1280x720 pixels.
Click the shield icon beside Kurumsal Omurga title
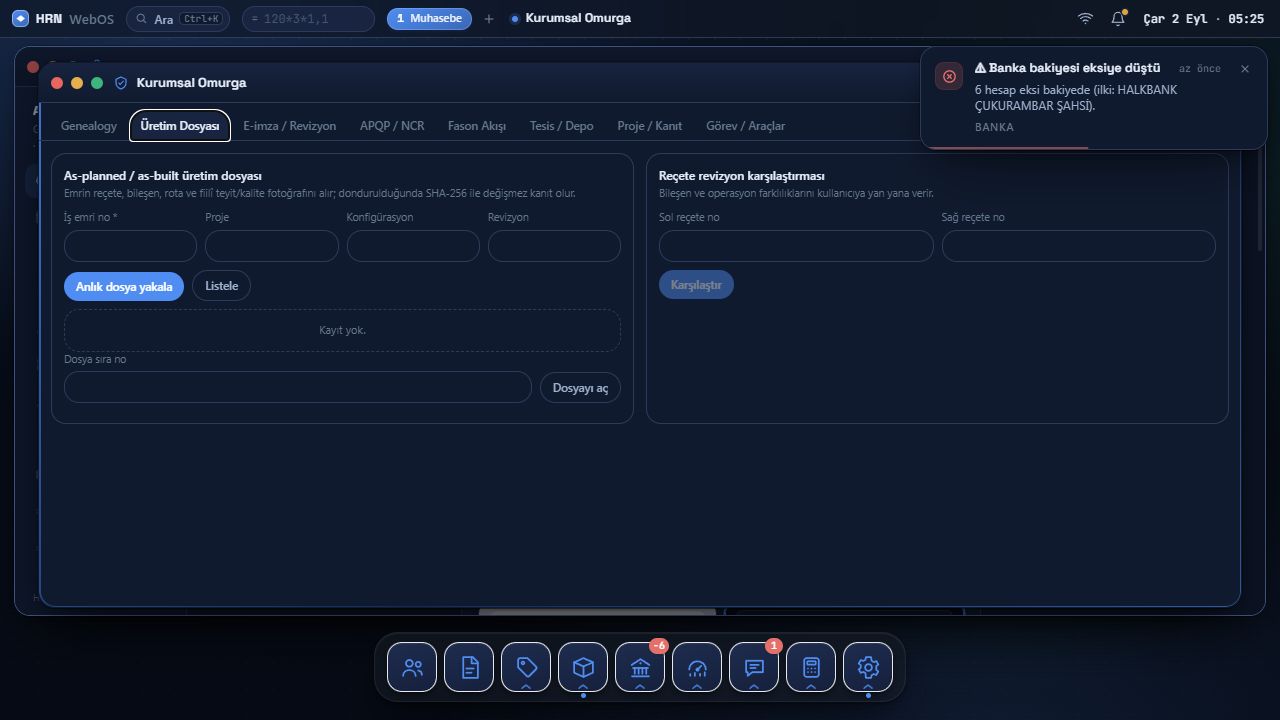point(121,83)
